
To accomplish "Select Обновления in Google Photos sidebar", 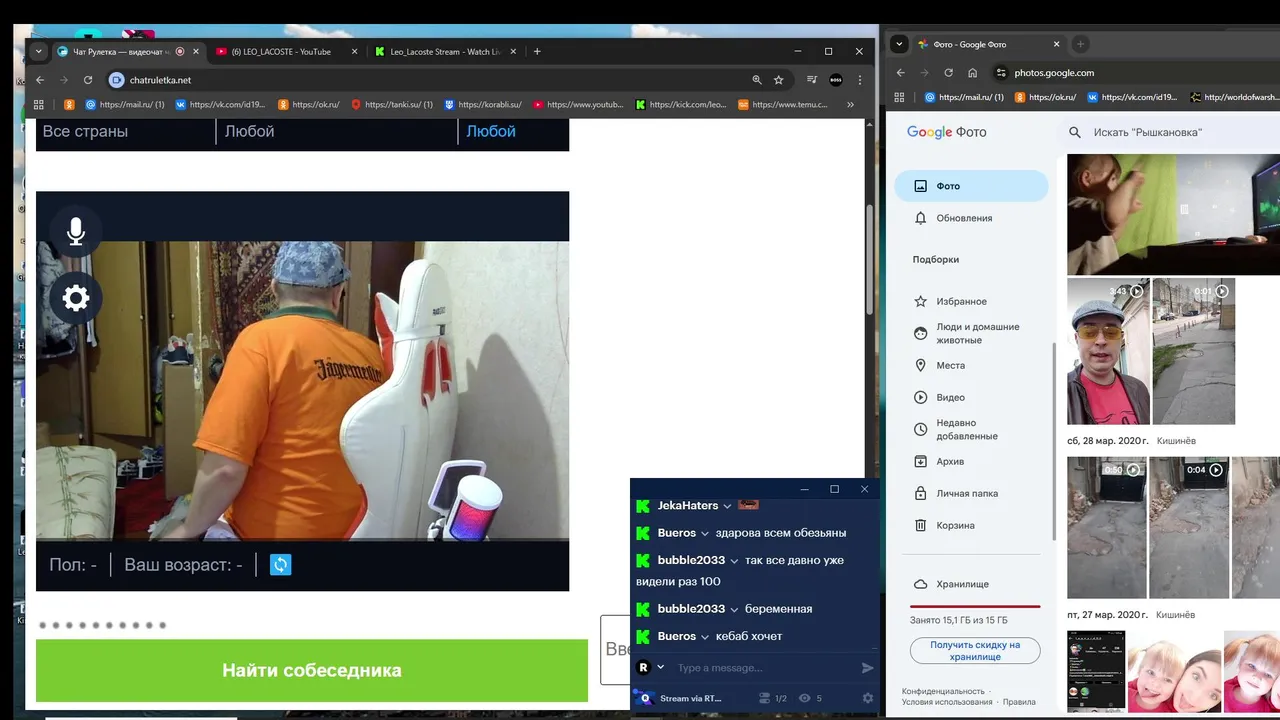I will (x=964, y=218).
